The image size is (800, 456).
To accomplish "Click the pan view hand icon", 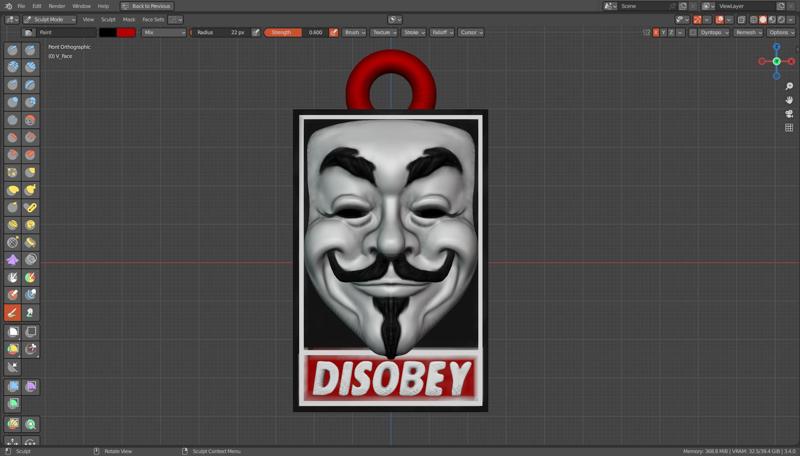I will pyautogui.click(x=789, y=100).
